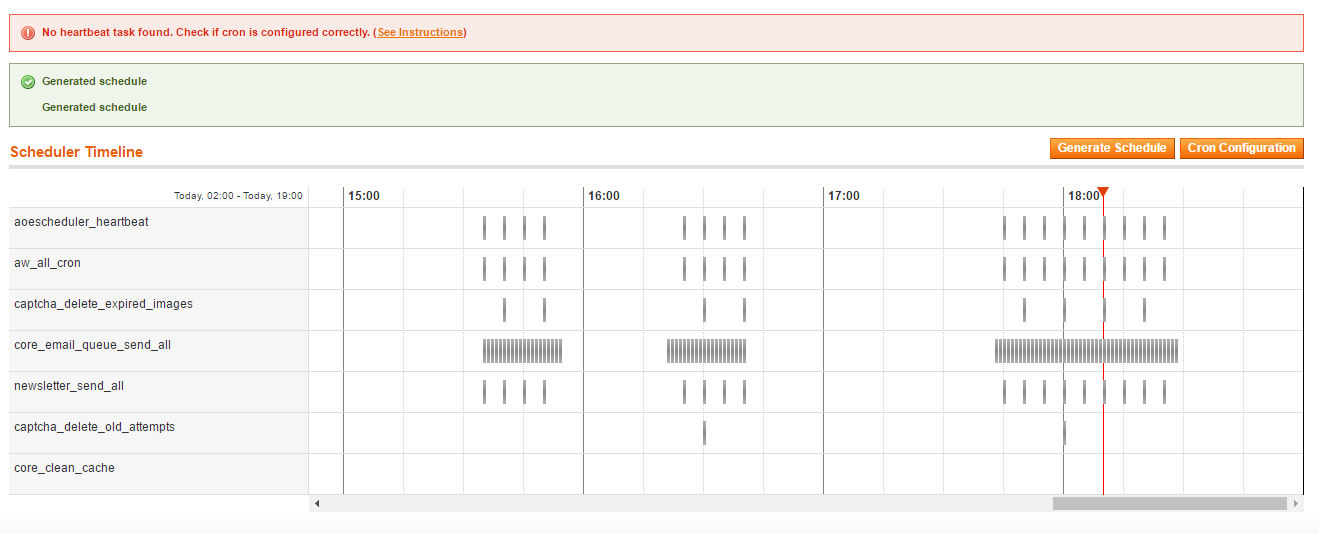This screenshot has height=534, width=1319.
Task: Click the red current-time triangle marker
Action: pos(1103,192)
